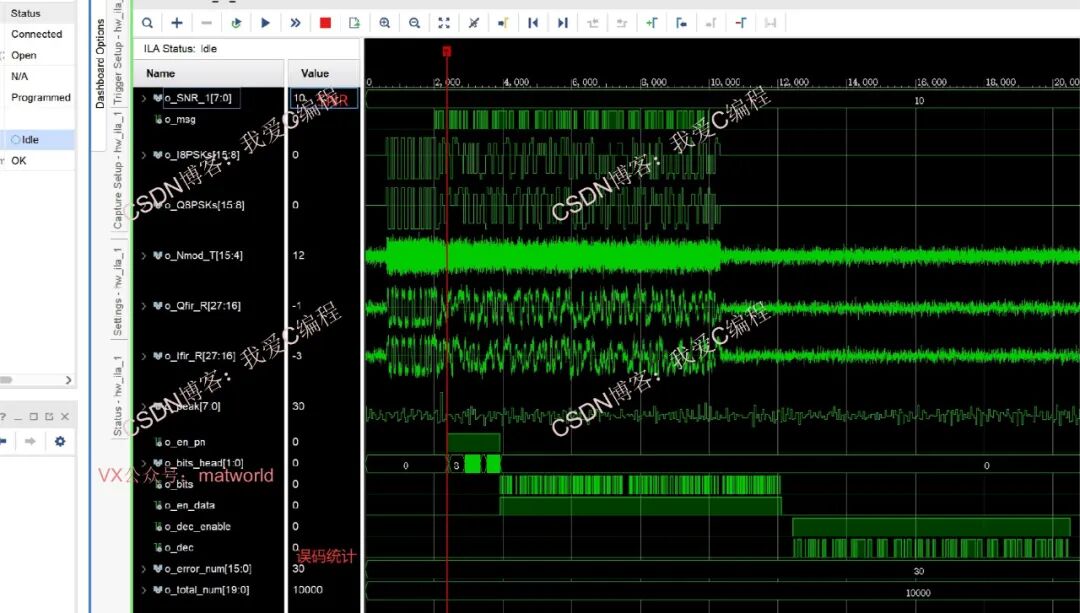Expand the o_Ifir_R[27:16] bus

click(144, 356)
